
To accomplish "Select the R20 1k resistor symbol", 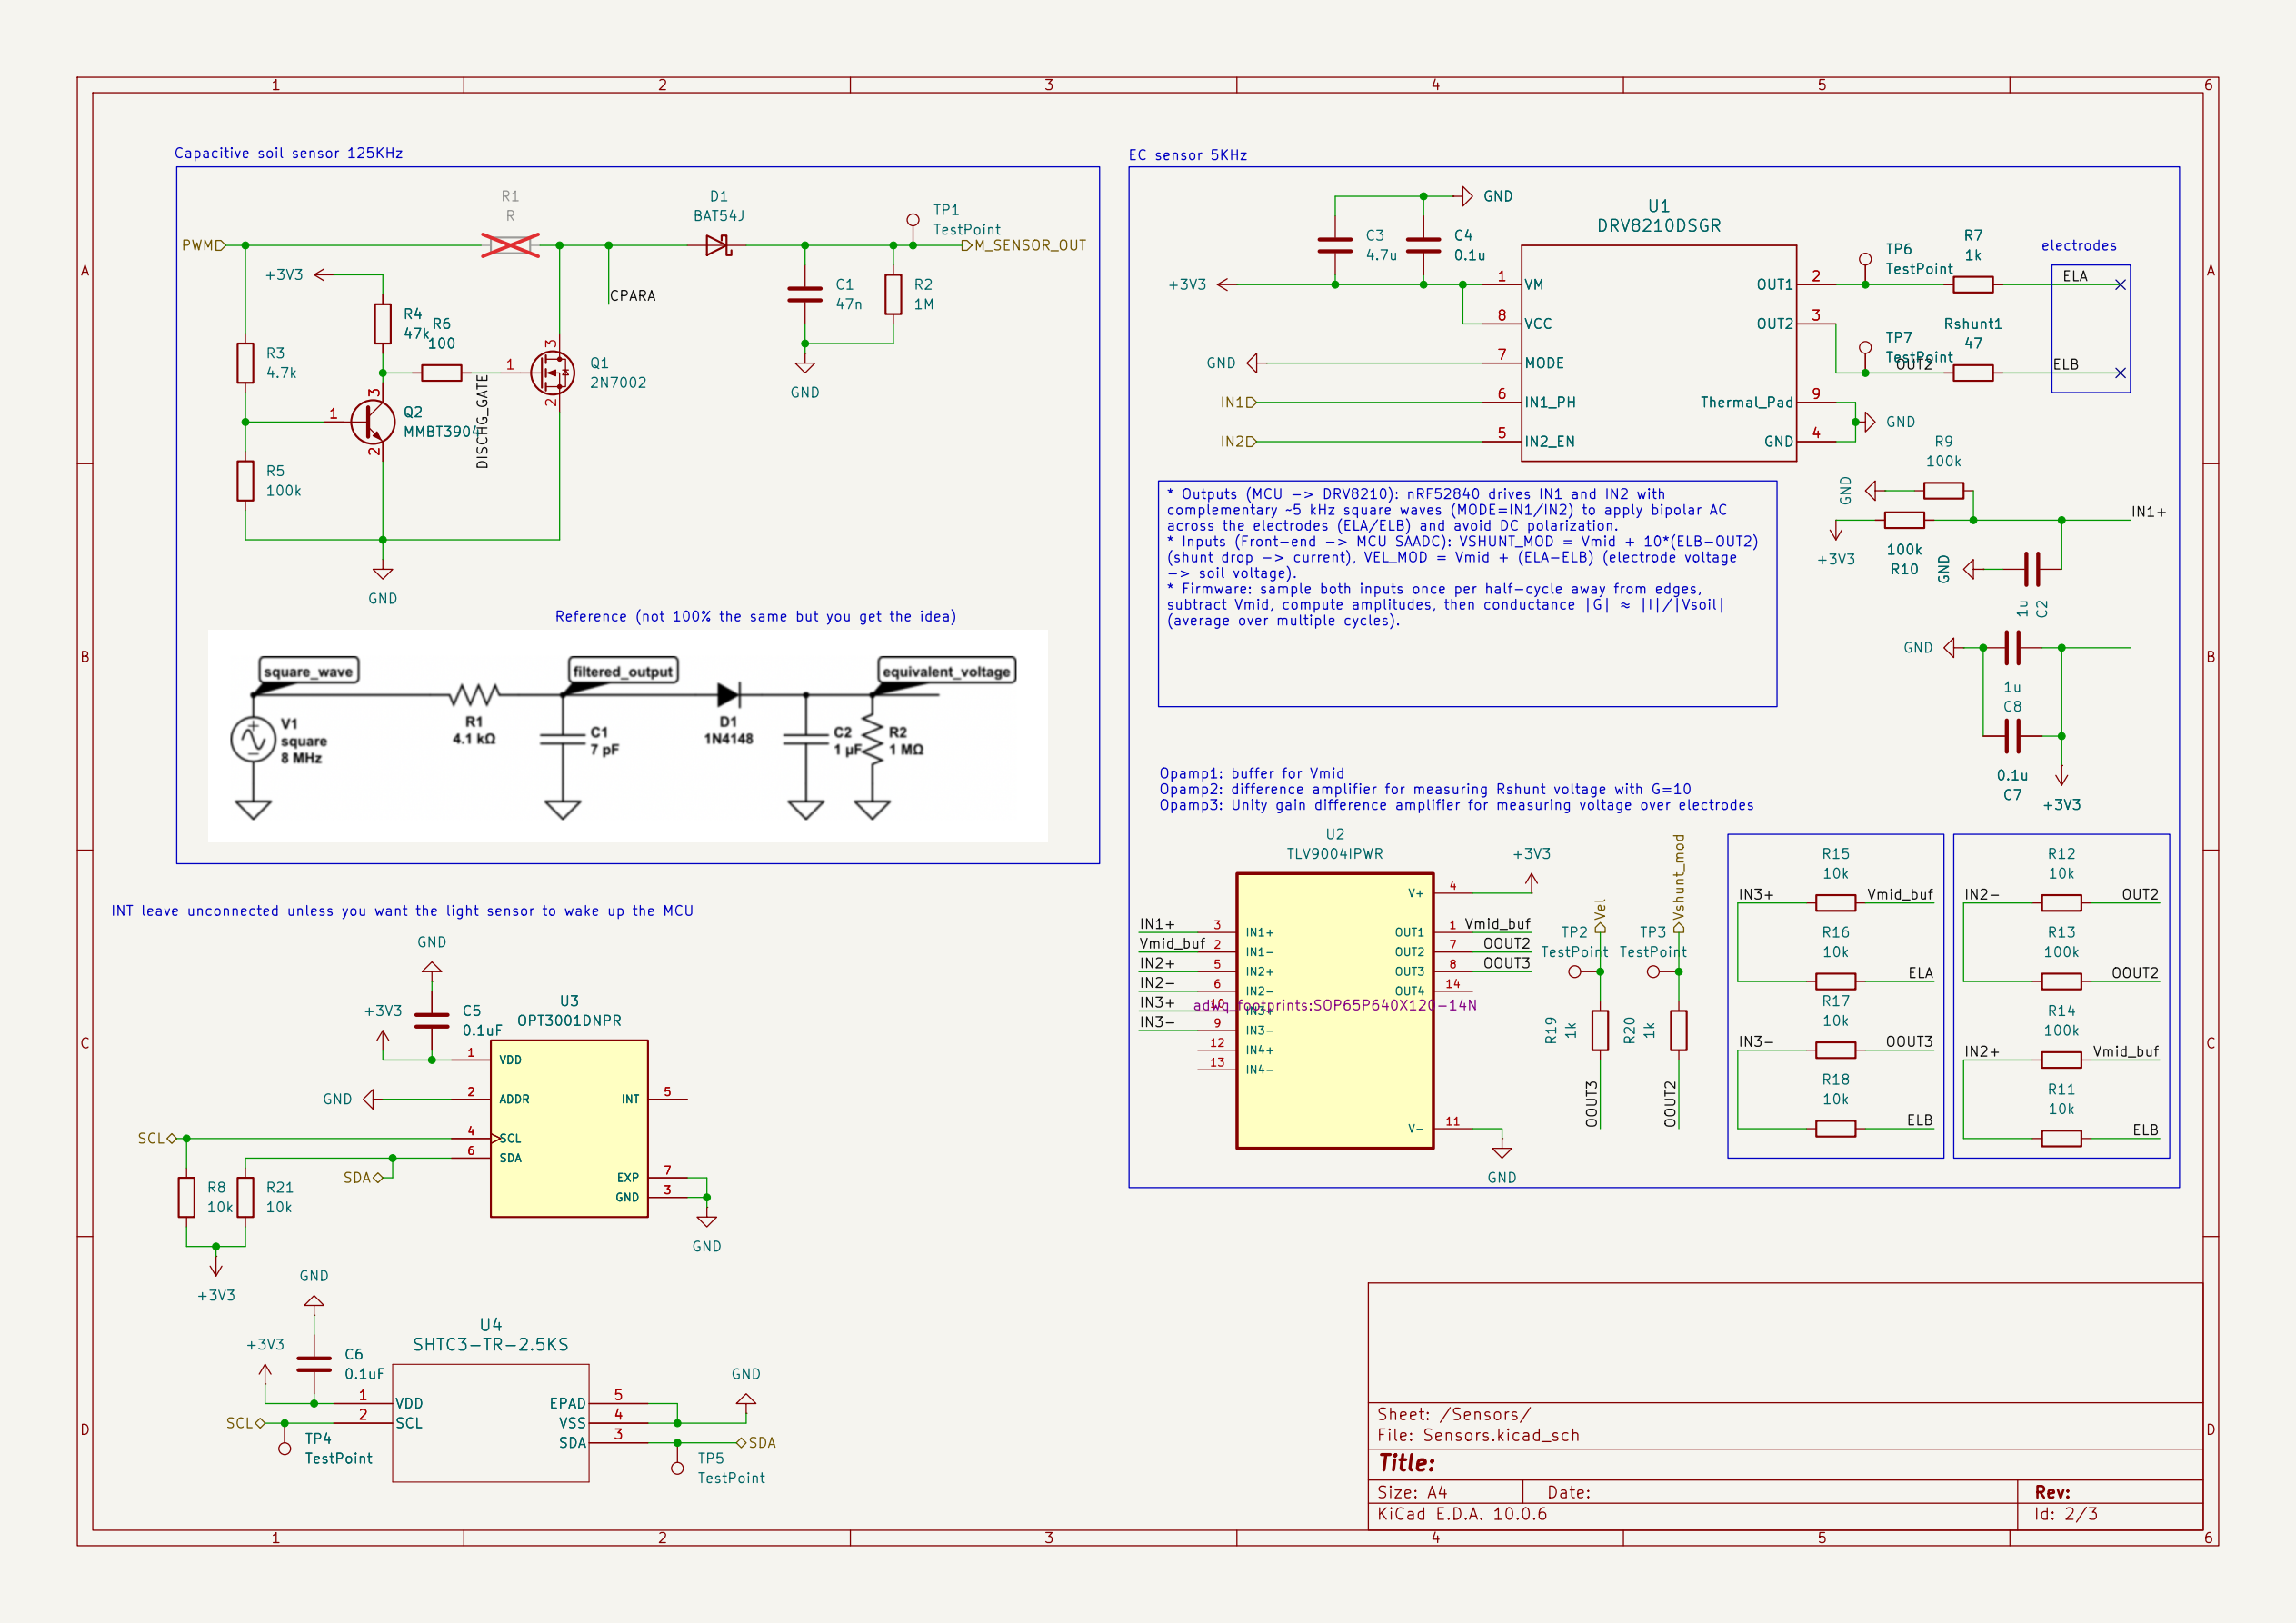I will [x=1679, y=1030].
